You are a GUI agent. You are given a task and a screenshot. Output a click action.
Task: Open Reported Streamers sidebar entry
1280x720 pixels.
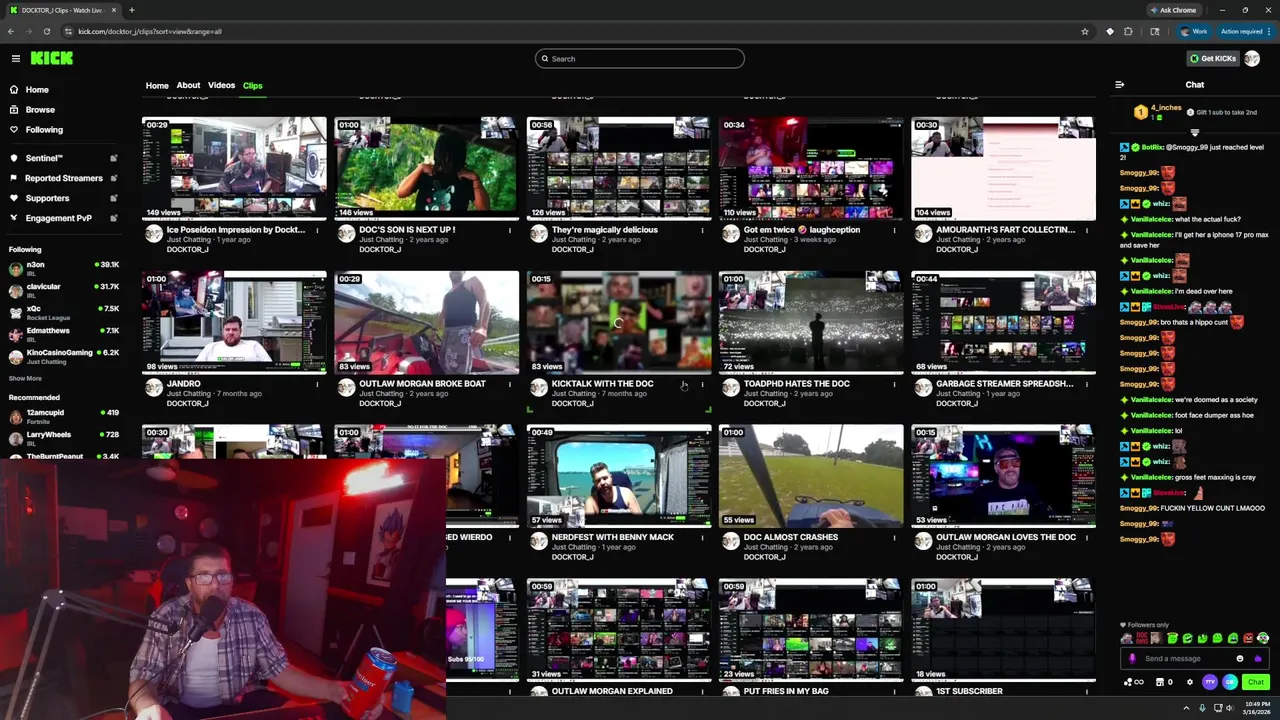63,178
